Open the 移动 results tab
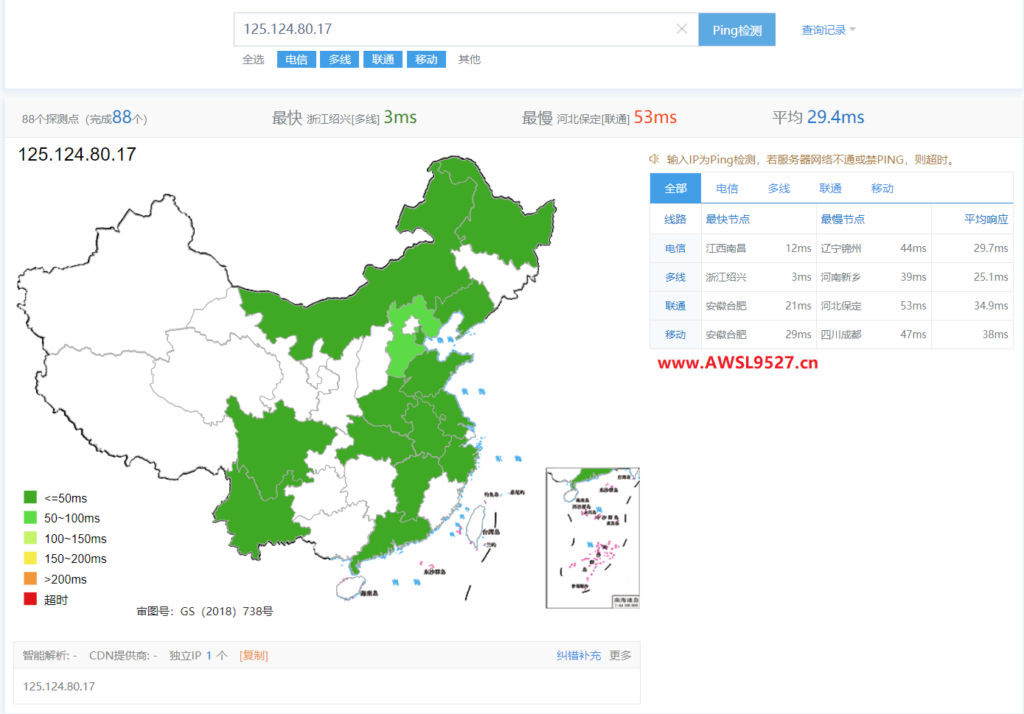 point(882,188)
